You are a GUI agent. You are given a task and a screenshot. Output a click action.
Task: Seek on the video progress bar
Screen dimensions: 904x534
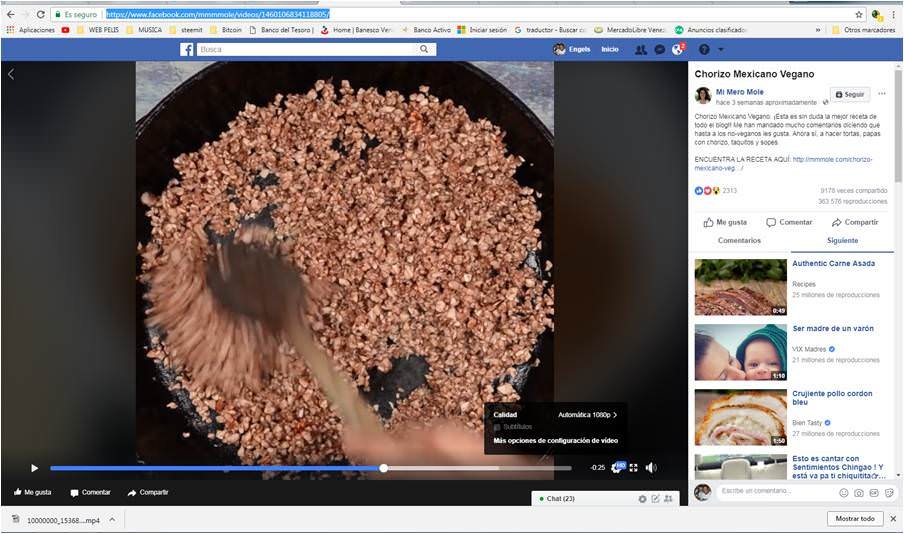click(x=311, y=468)
